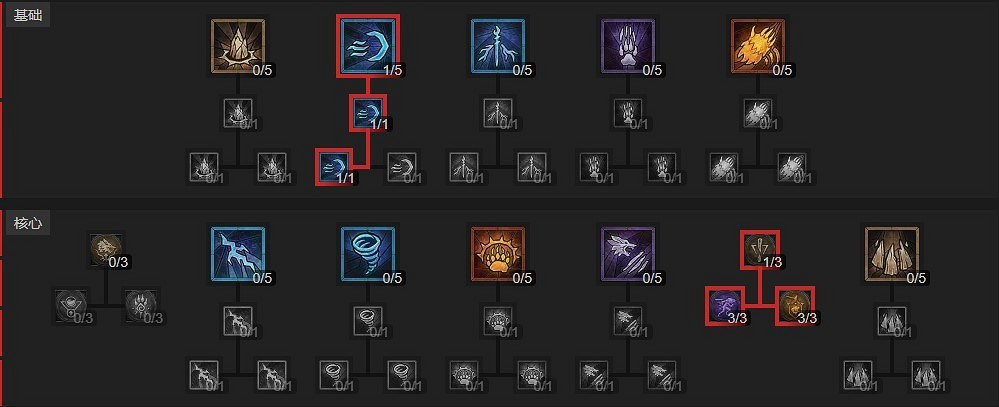Click the Enhanced Wind Shear 1/1 node
The image size is (999, 407).
point(368,113)
